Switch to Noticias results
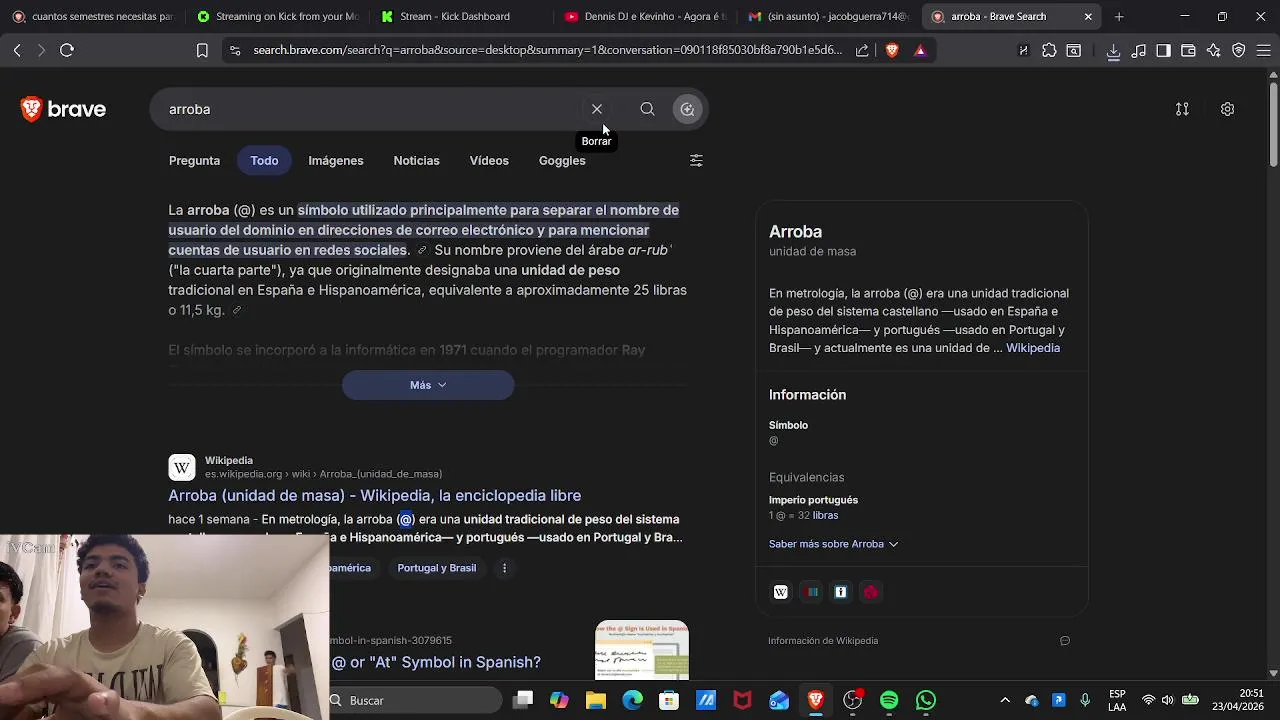The height and width of the screenshot is (720, 1280). tap(416, 160)
